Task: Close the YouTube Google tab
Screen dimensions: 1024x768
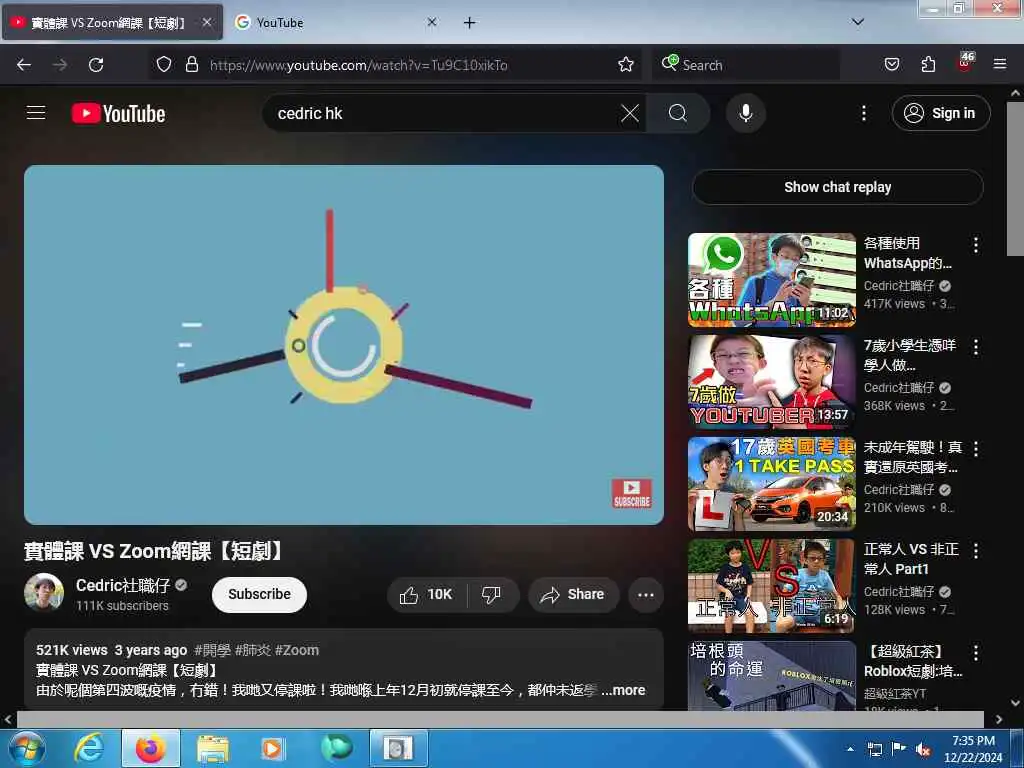Action: (x=432, y=23)
